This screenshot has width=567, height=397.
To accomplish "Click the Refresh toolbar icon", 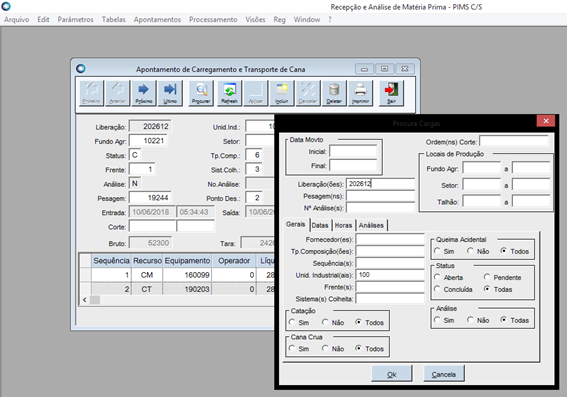I will pos(229,93).
